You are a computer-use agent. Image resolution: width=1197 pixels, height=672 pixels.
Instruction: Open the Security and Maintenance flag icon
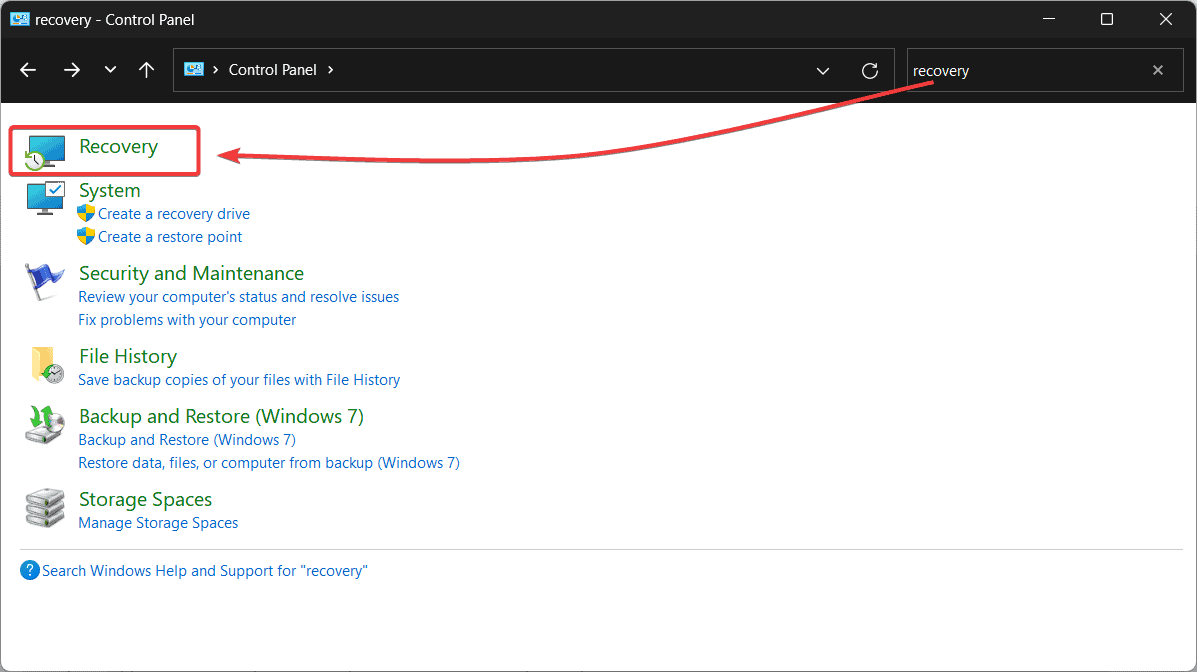click(44, 281)
